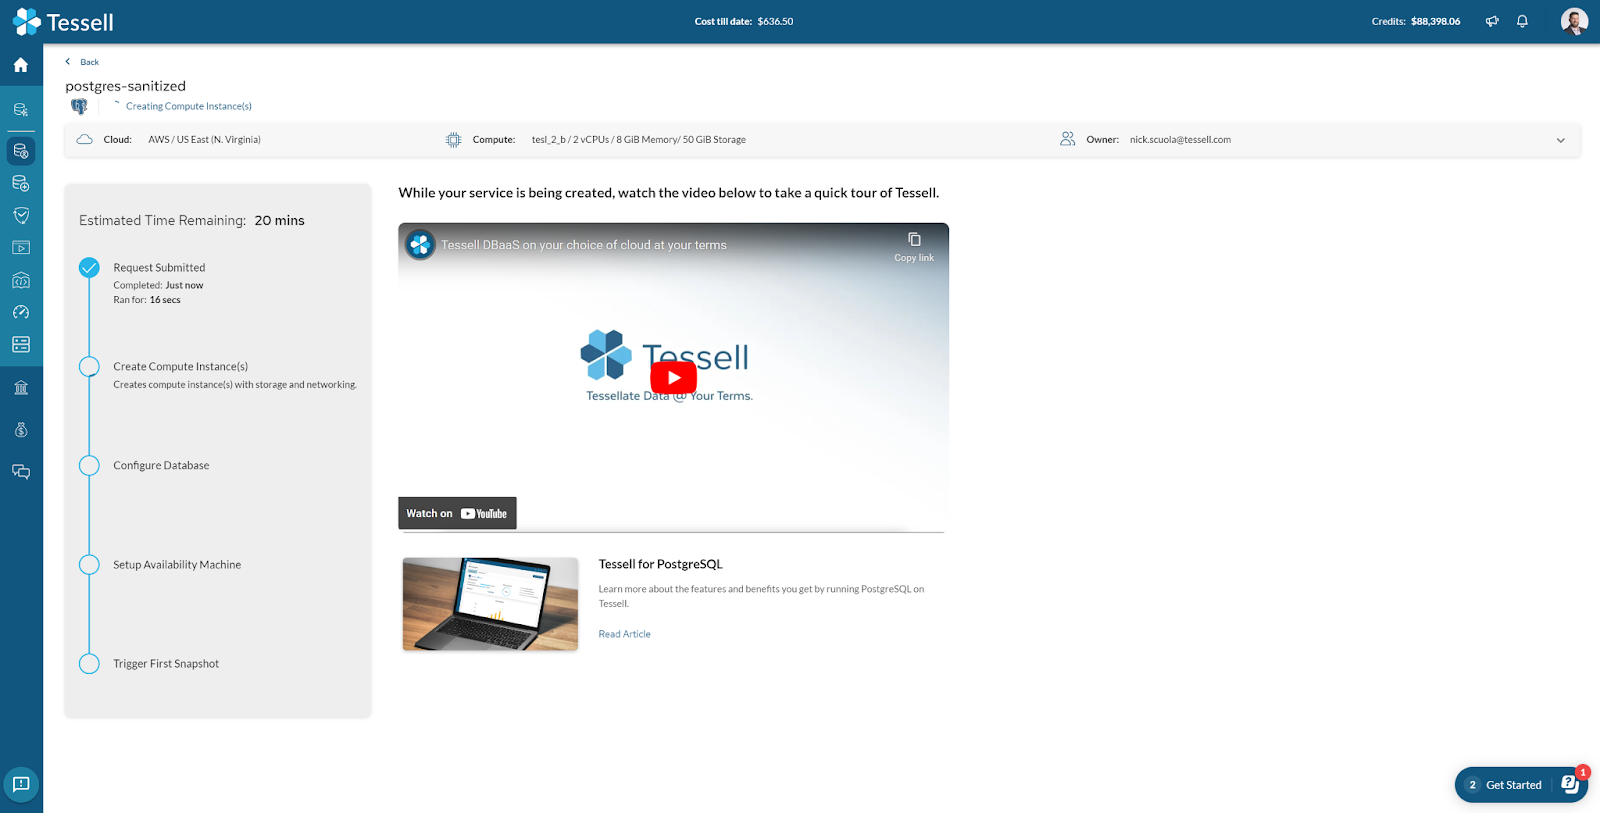Image resolution: width=1600 pixels, height=813 pixels.
Task: Click the Request Submitted completed step circle
Action: pyautogui.click(x=89, y=268)
